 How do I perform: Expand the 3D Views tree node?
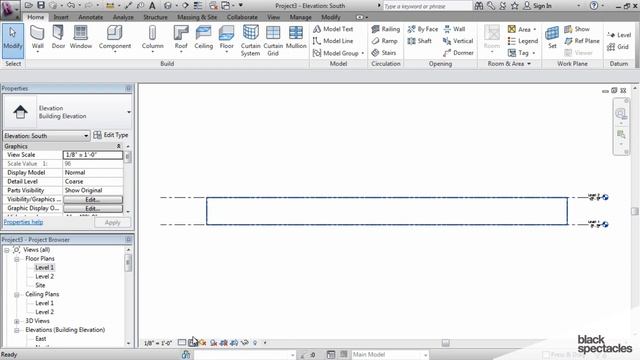17,321
